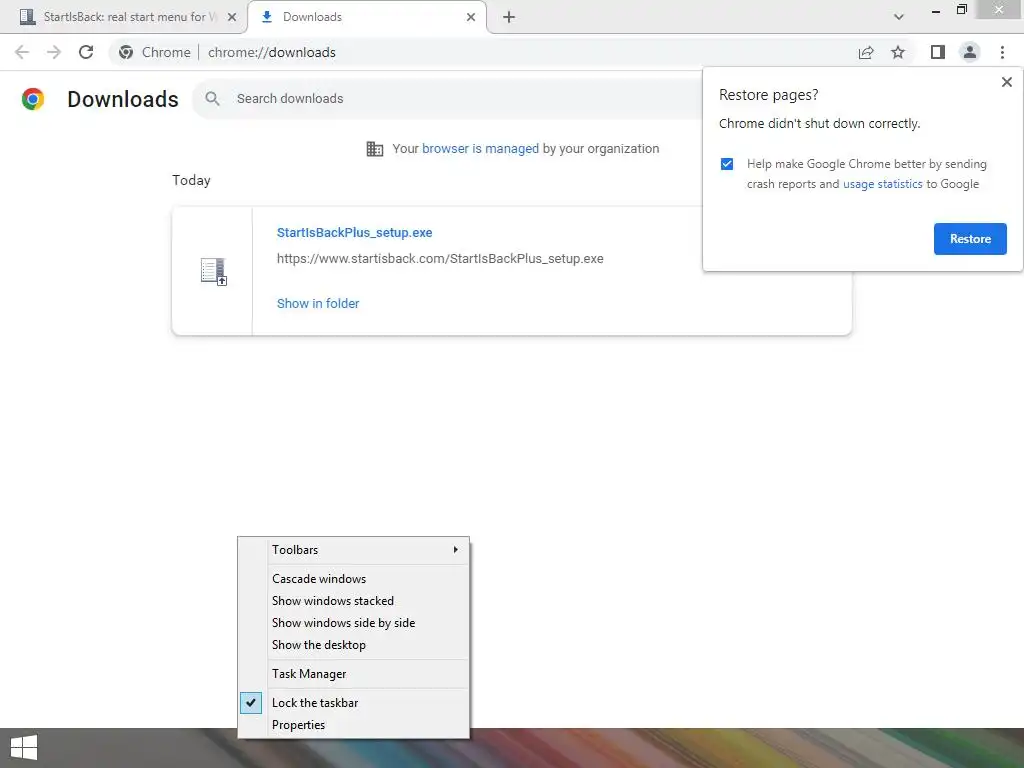The width and height of the screenshot is (1024, 768).
Task: Click the startisback.com download URL
Action: pos(440,259)
